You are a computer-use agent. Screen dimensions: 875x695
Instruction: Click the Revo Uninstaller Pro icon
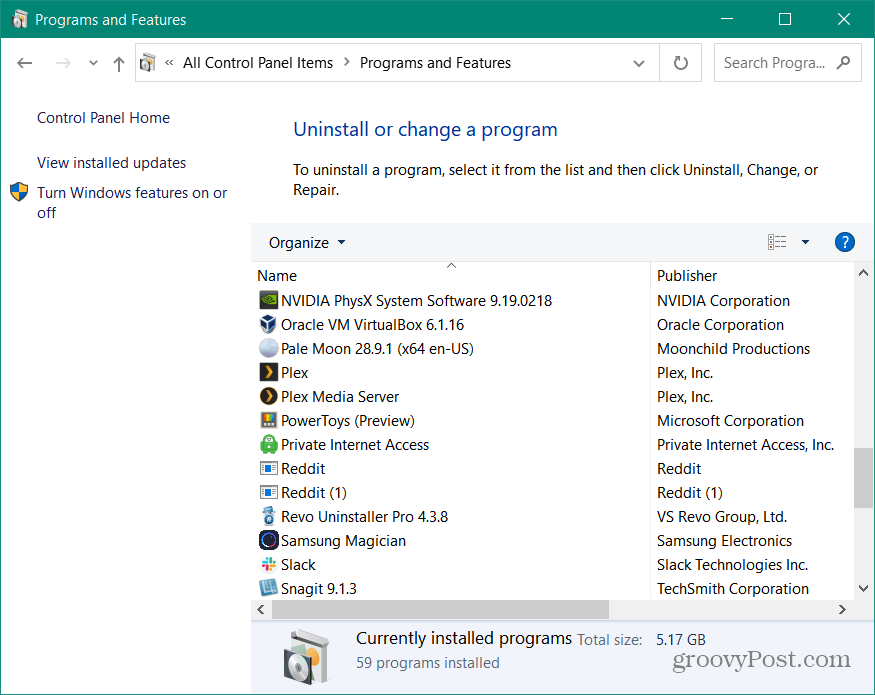(268, 516)
